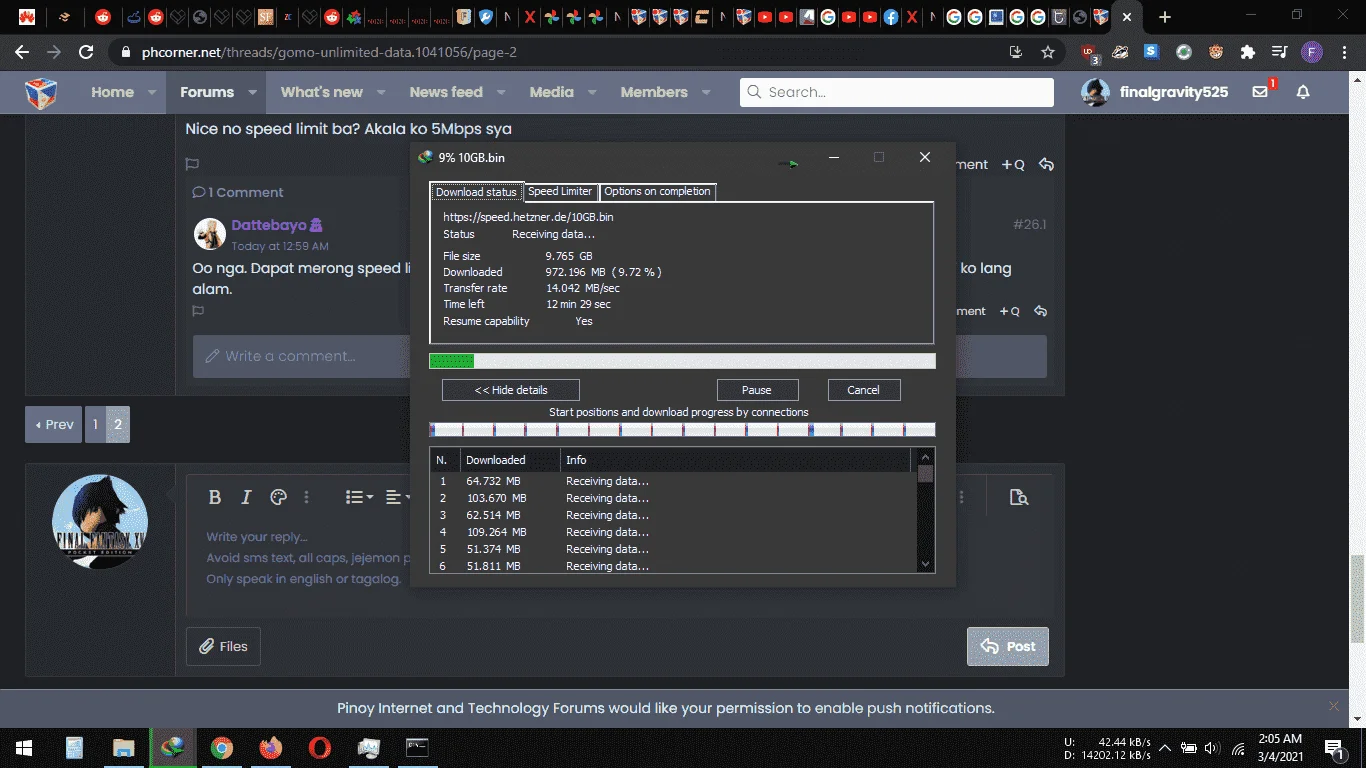This screenshot has height=768, width=1366.
Task: Expand the Media dropdown arrow
Action: click(x=592, y=92)
